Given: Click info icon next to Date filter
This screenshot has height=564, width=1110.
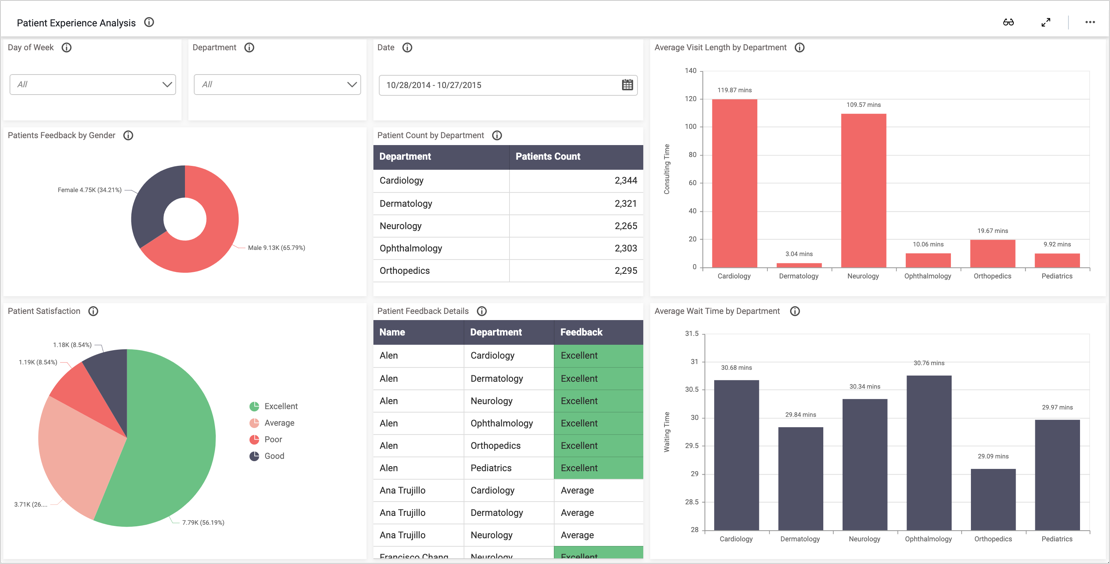Looking at the screenshot, I should (407, 47).
